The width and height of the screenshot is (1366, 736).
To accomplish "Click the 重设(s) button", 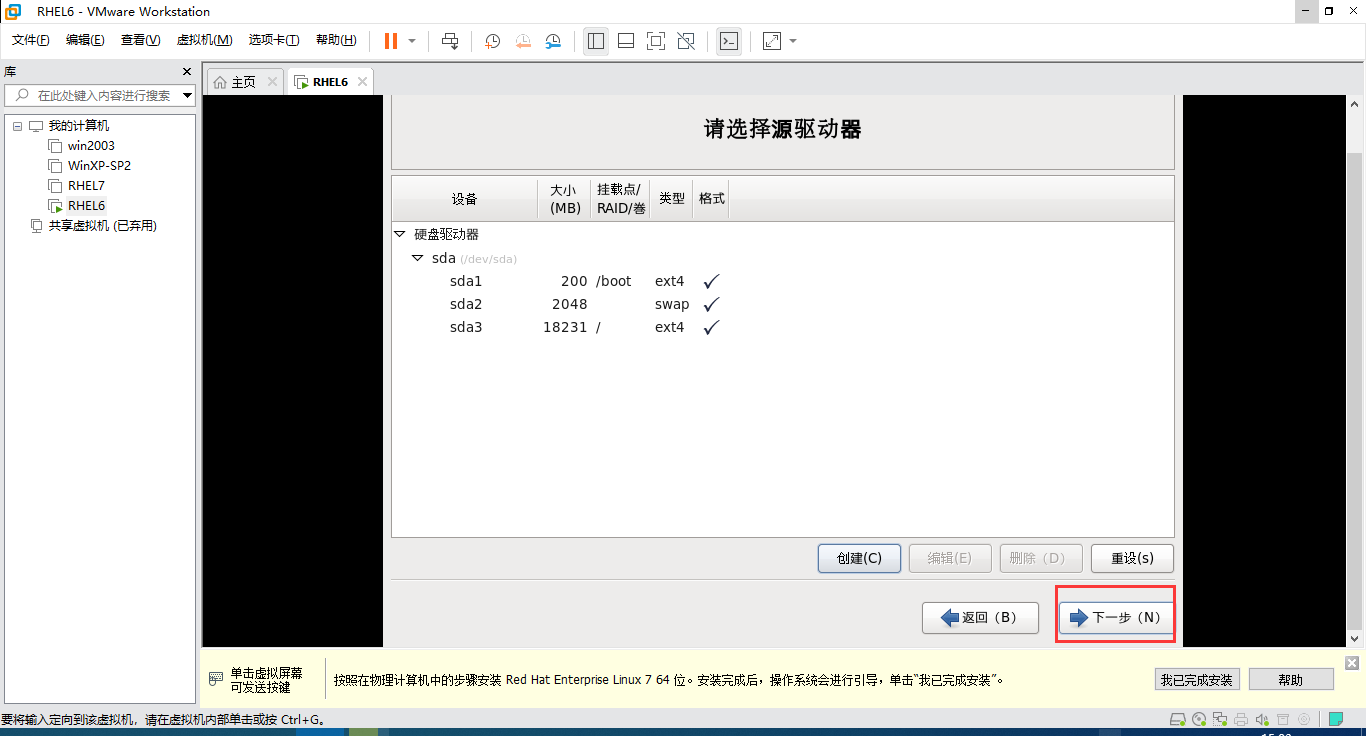I will 1132,558.
